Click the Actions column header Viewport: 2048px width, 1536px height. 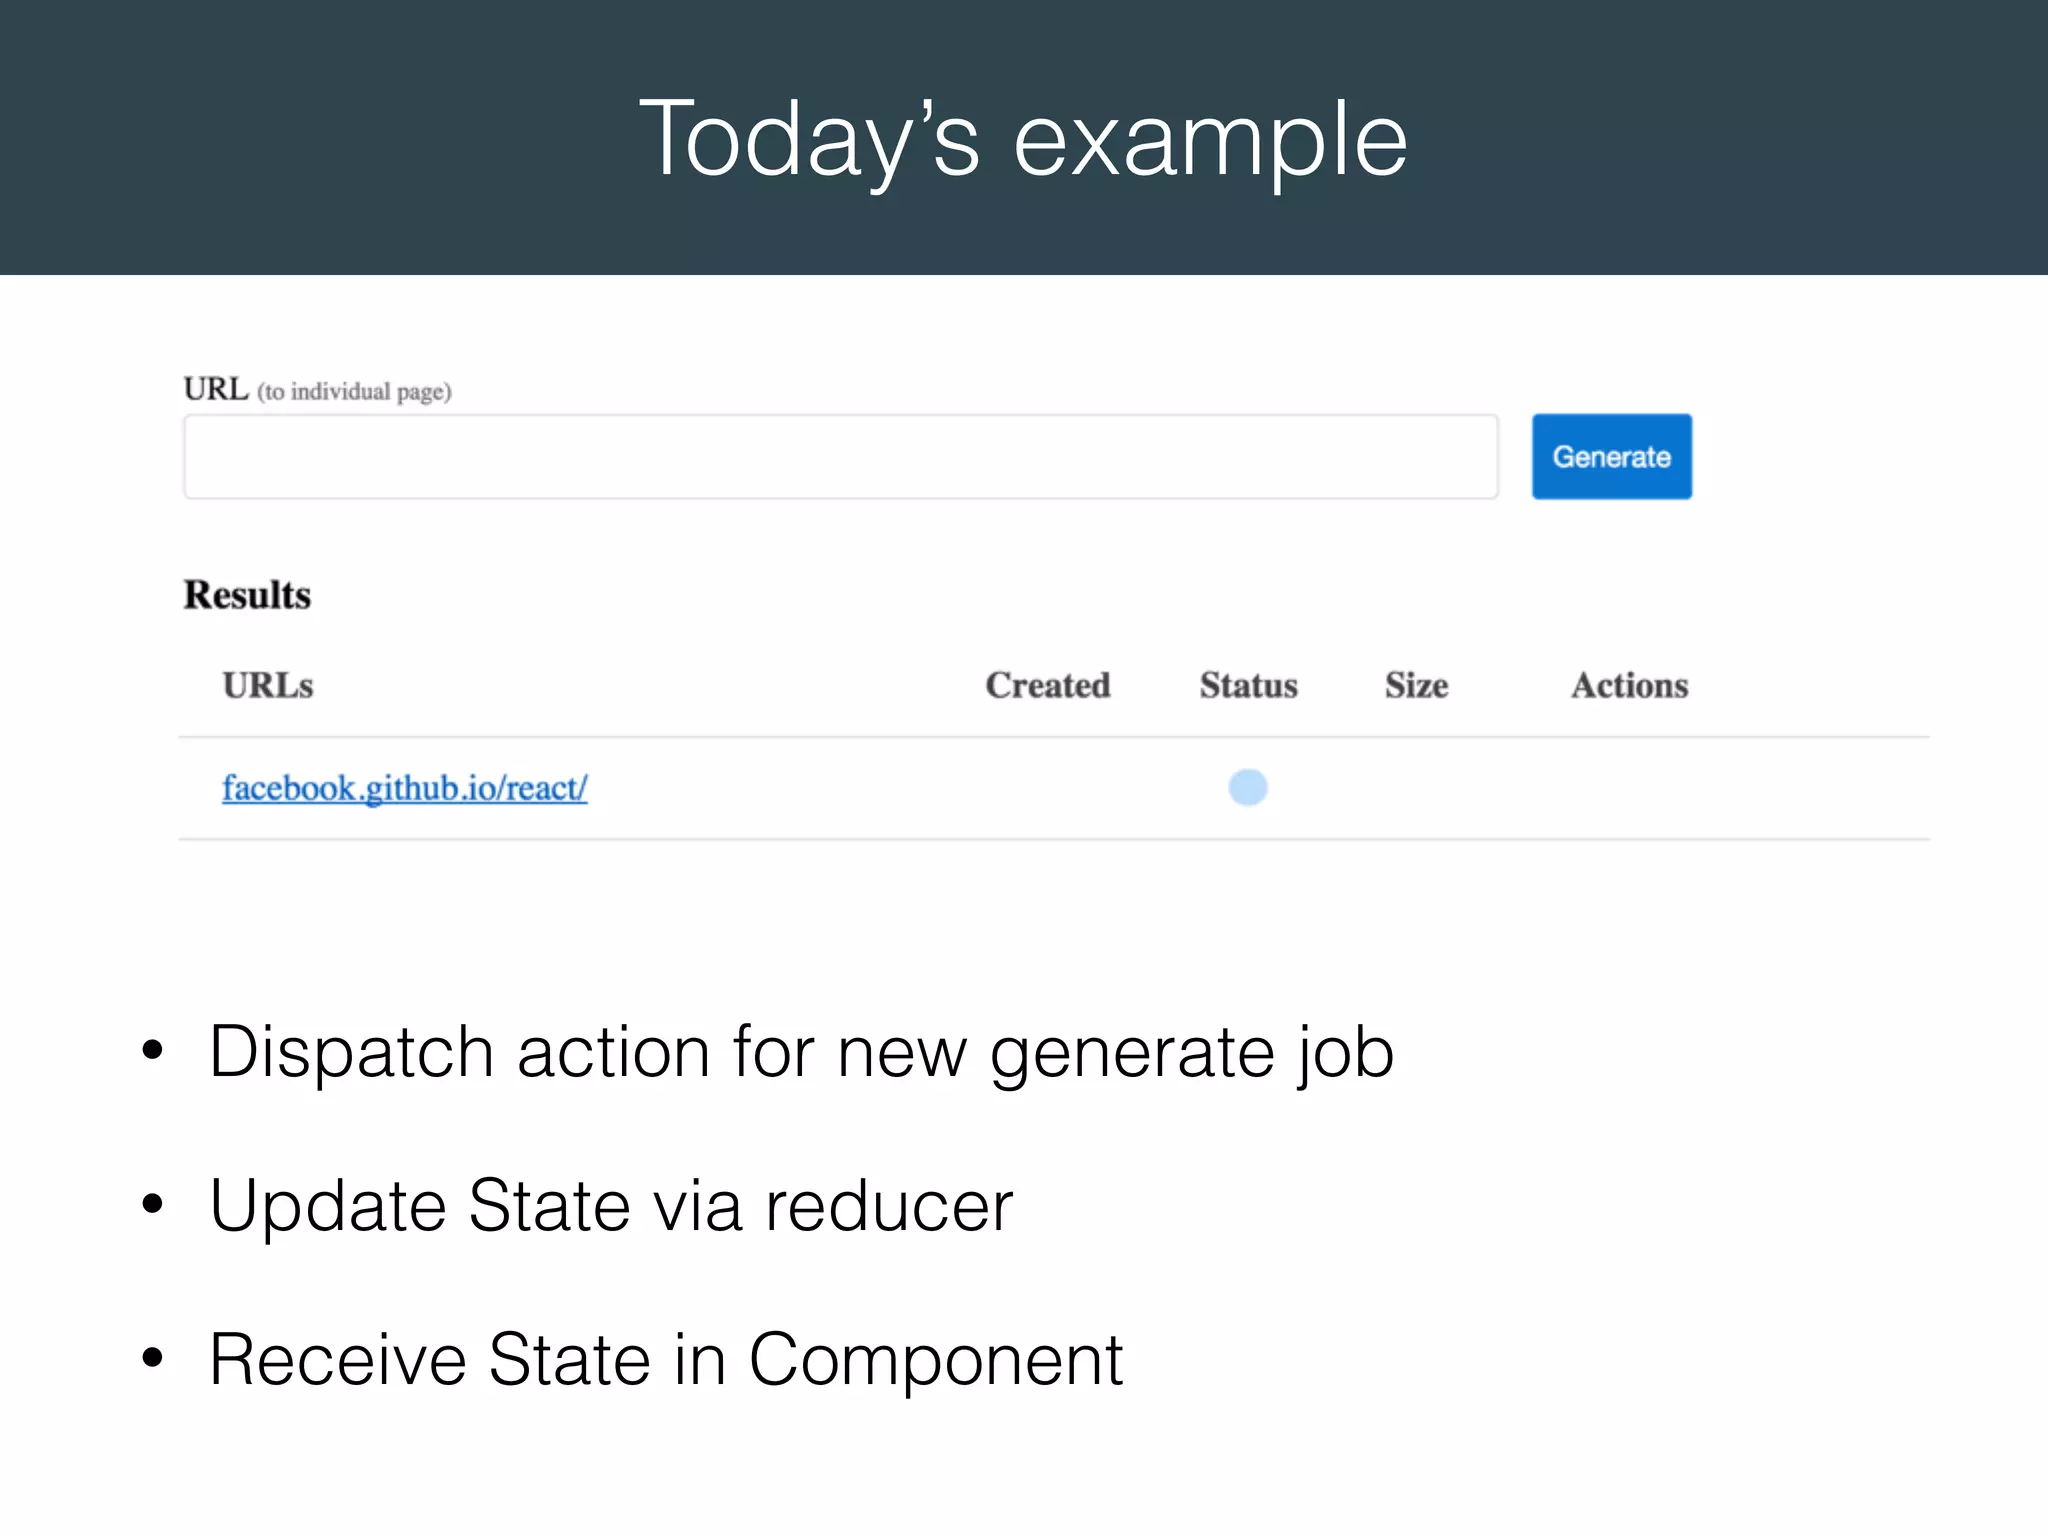coord(1629,686)
